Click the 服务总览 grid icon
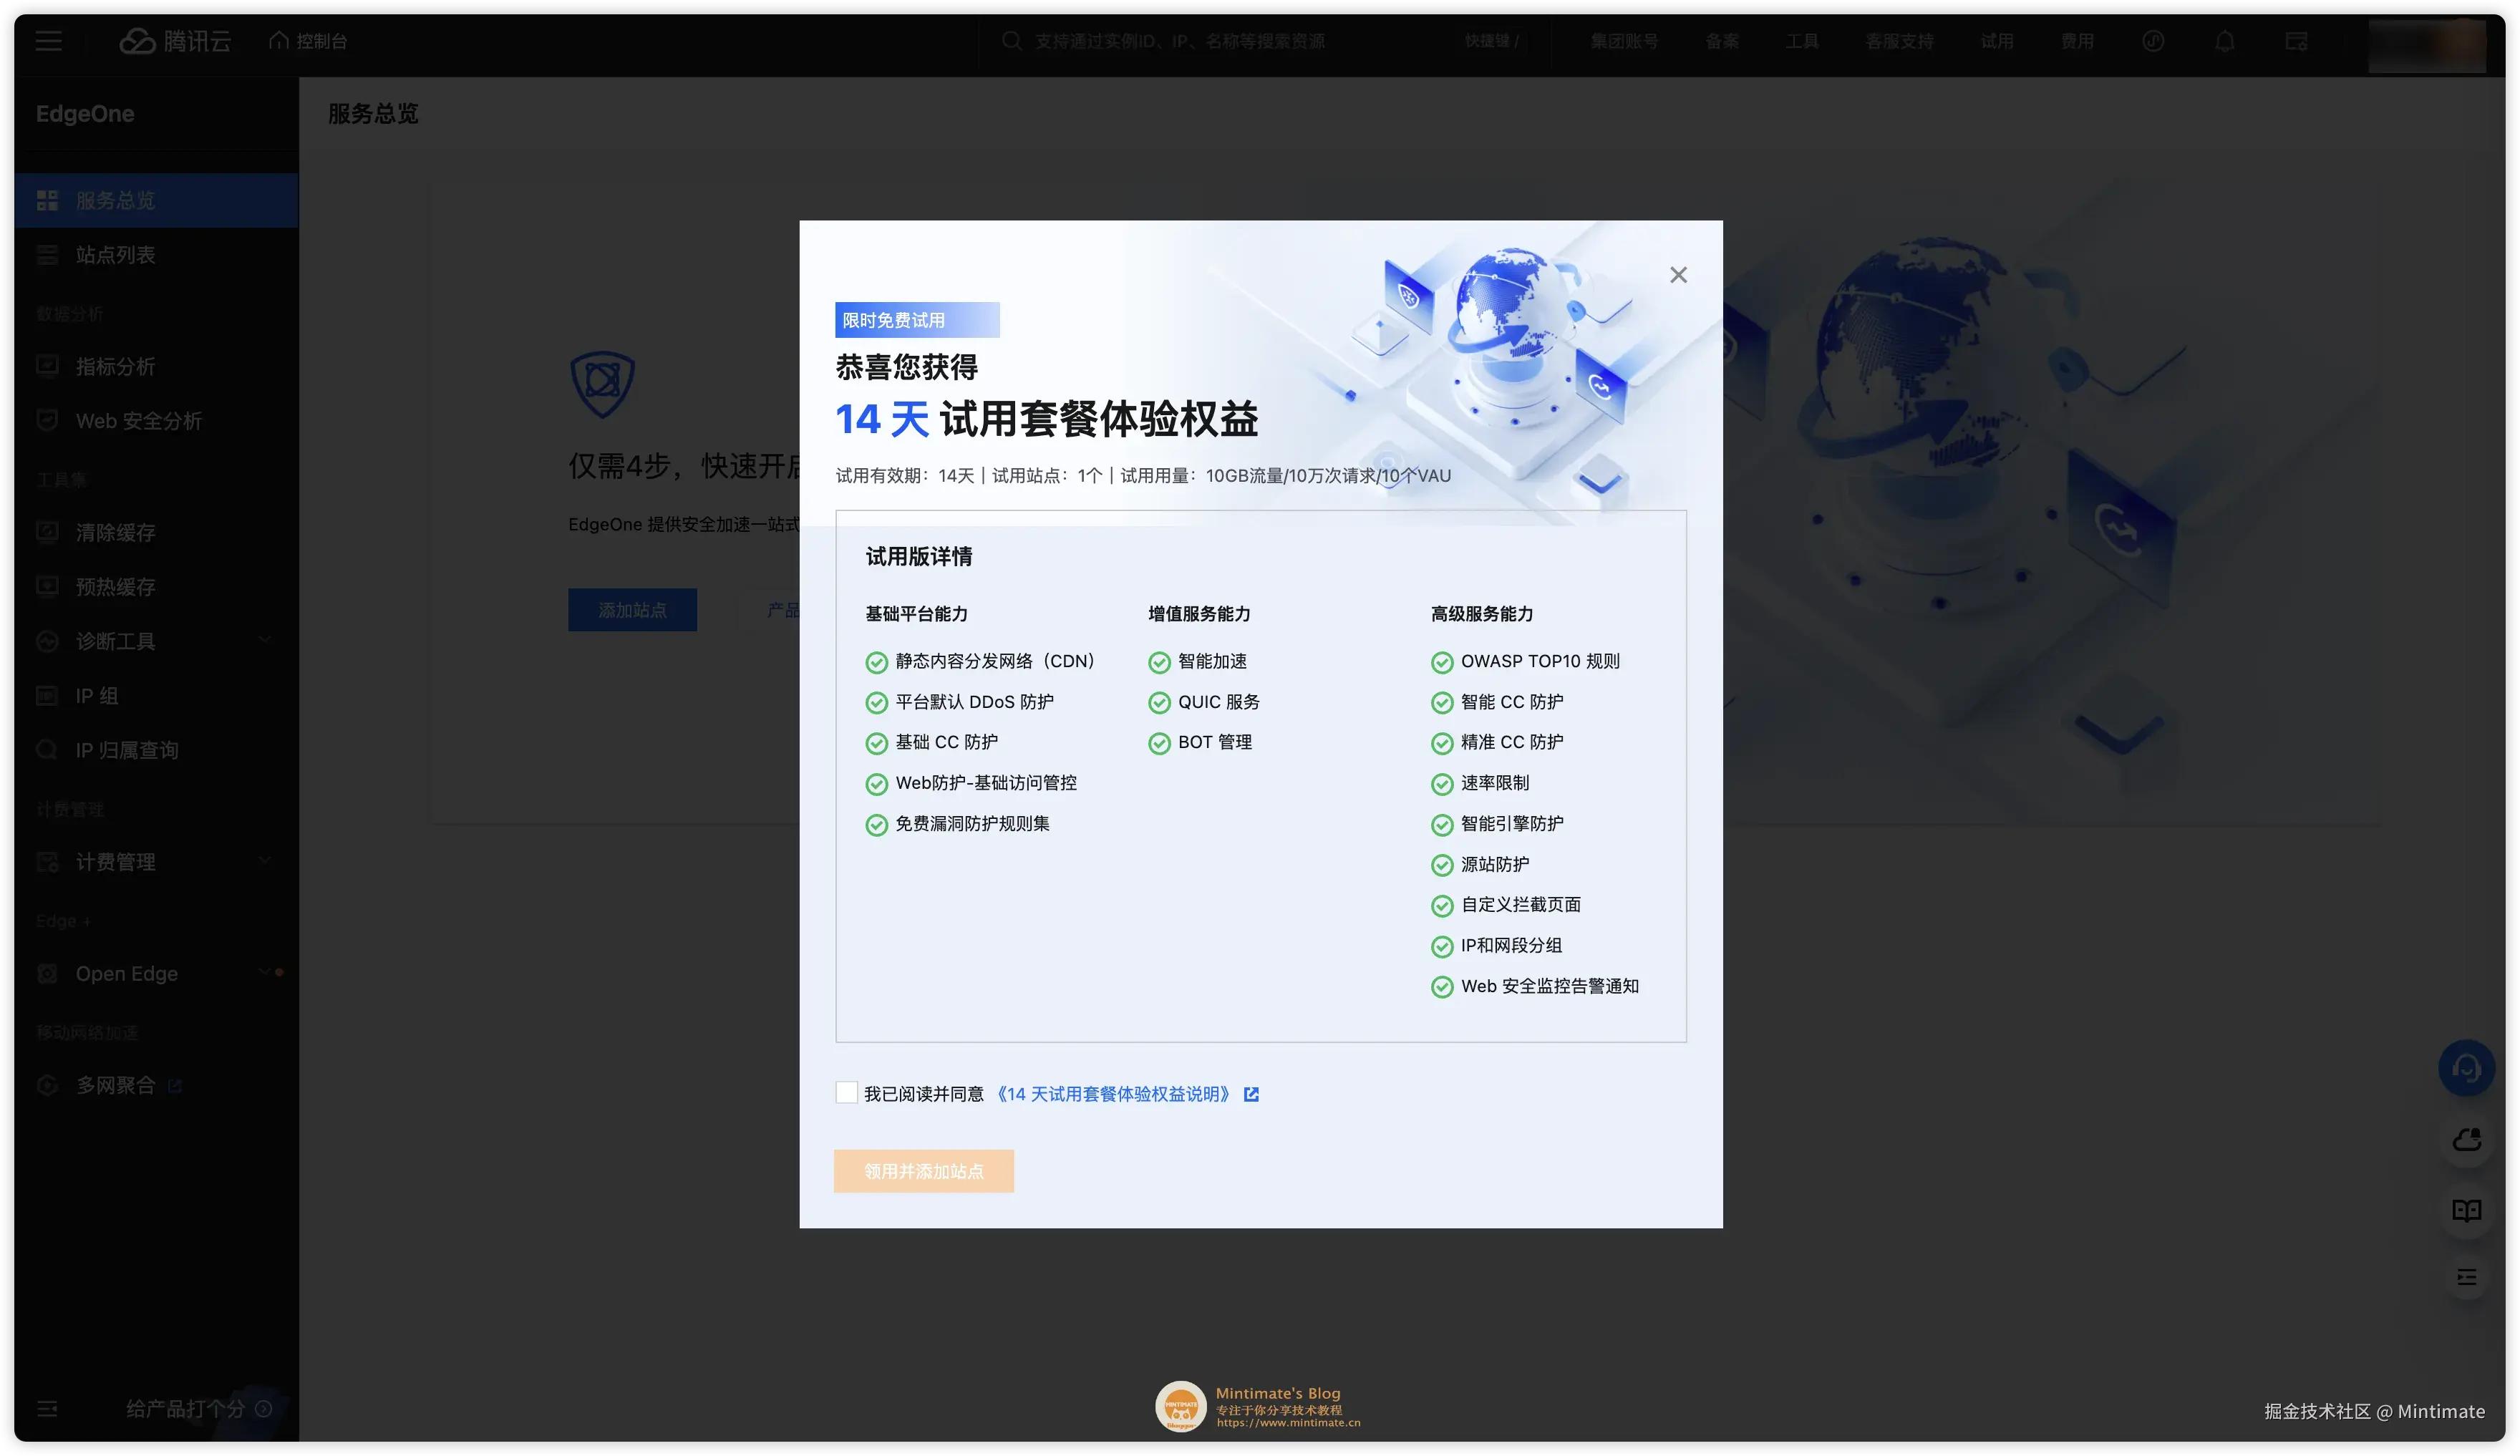2520x1456 pixels. point(47,200)
